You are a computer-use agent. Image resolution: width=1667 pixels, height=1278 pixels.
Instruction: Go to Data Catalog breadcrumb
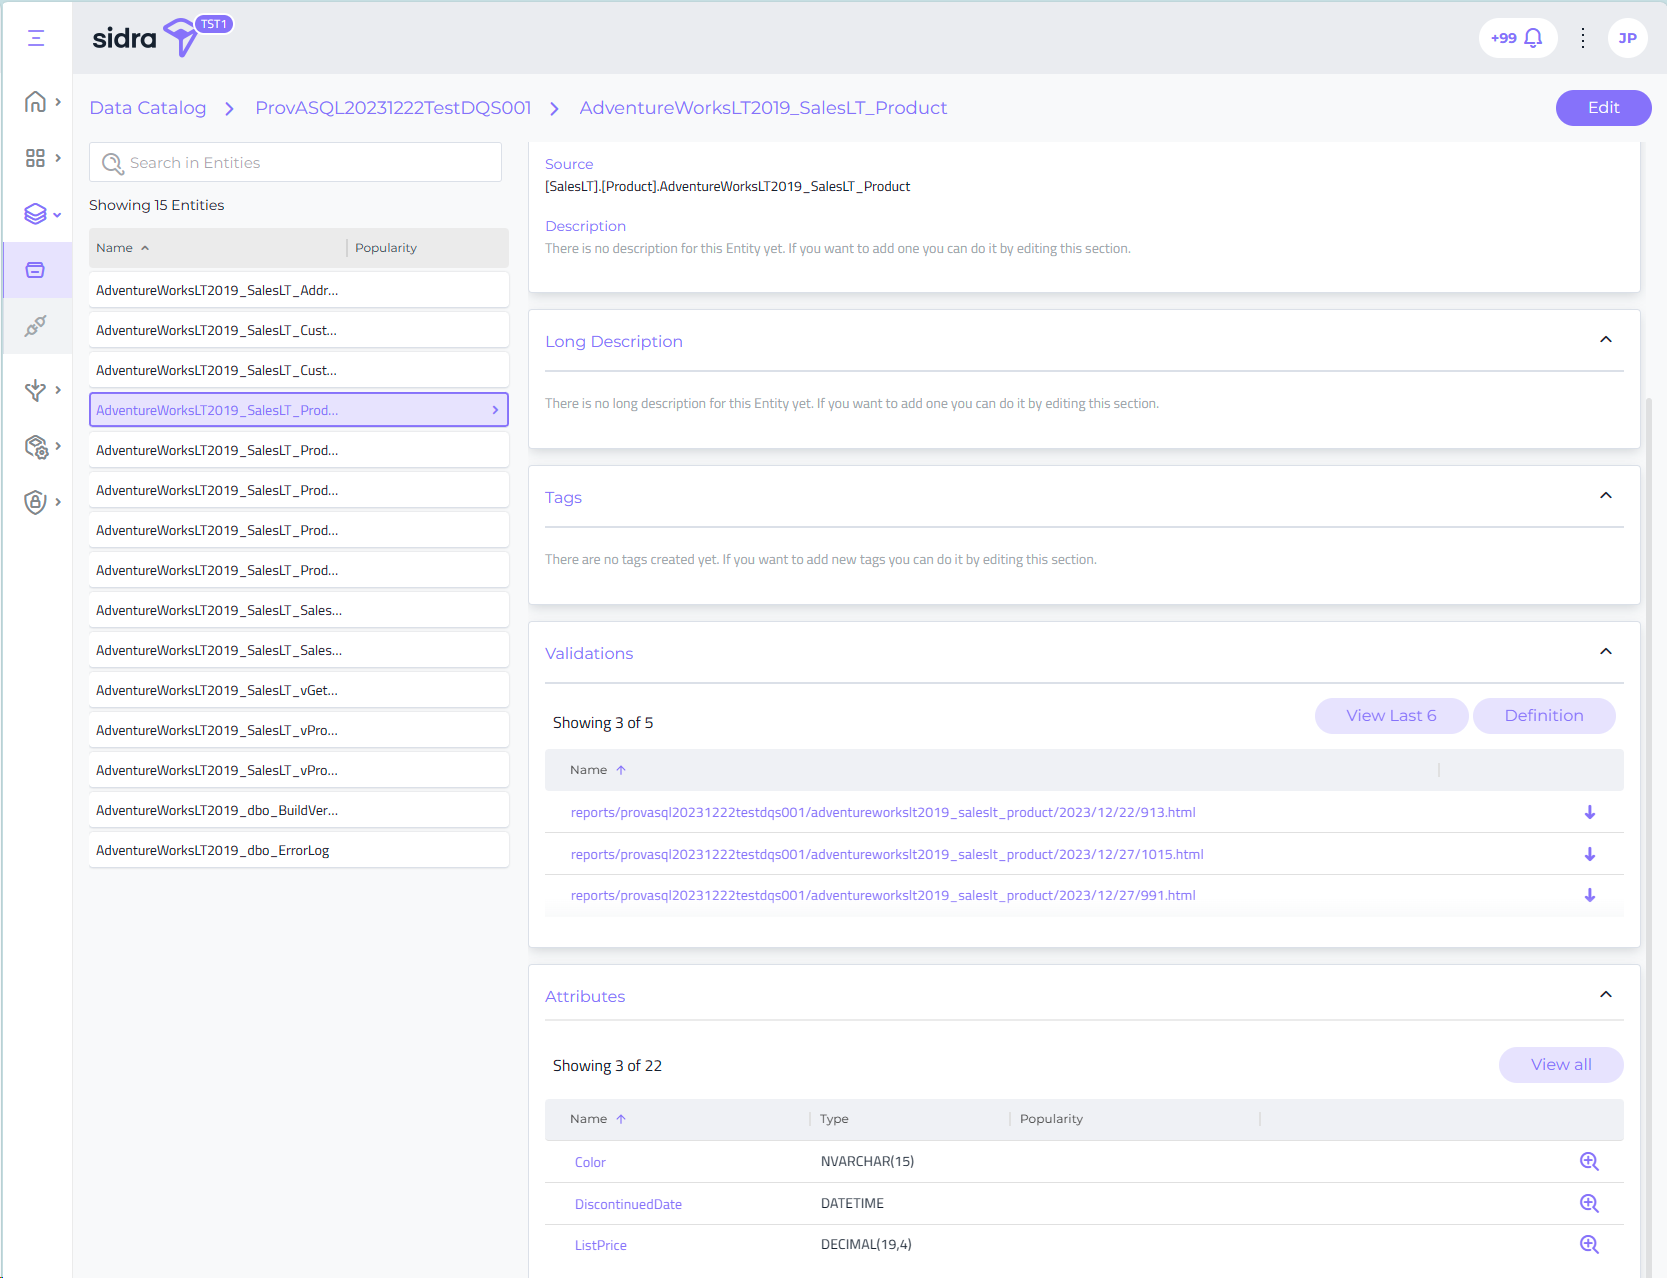148,108
